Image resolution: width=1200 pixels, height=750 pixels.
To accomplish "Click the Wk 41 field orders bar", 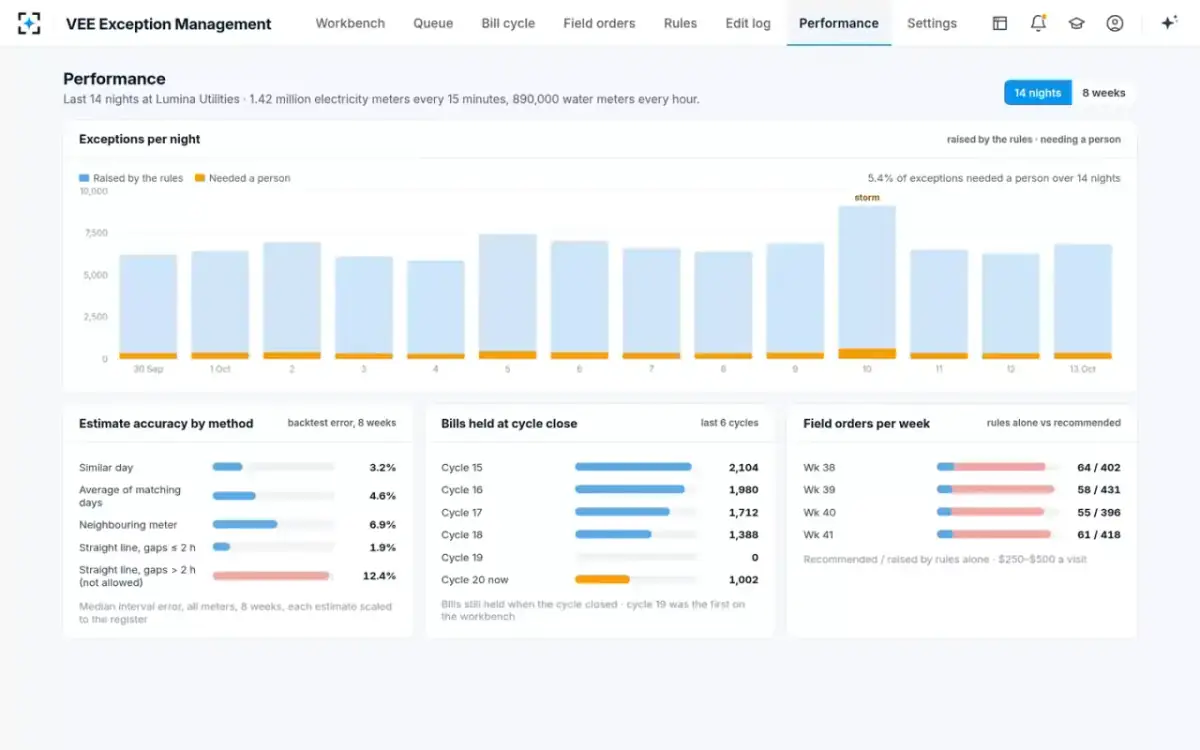I will pos(996,534).
